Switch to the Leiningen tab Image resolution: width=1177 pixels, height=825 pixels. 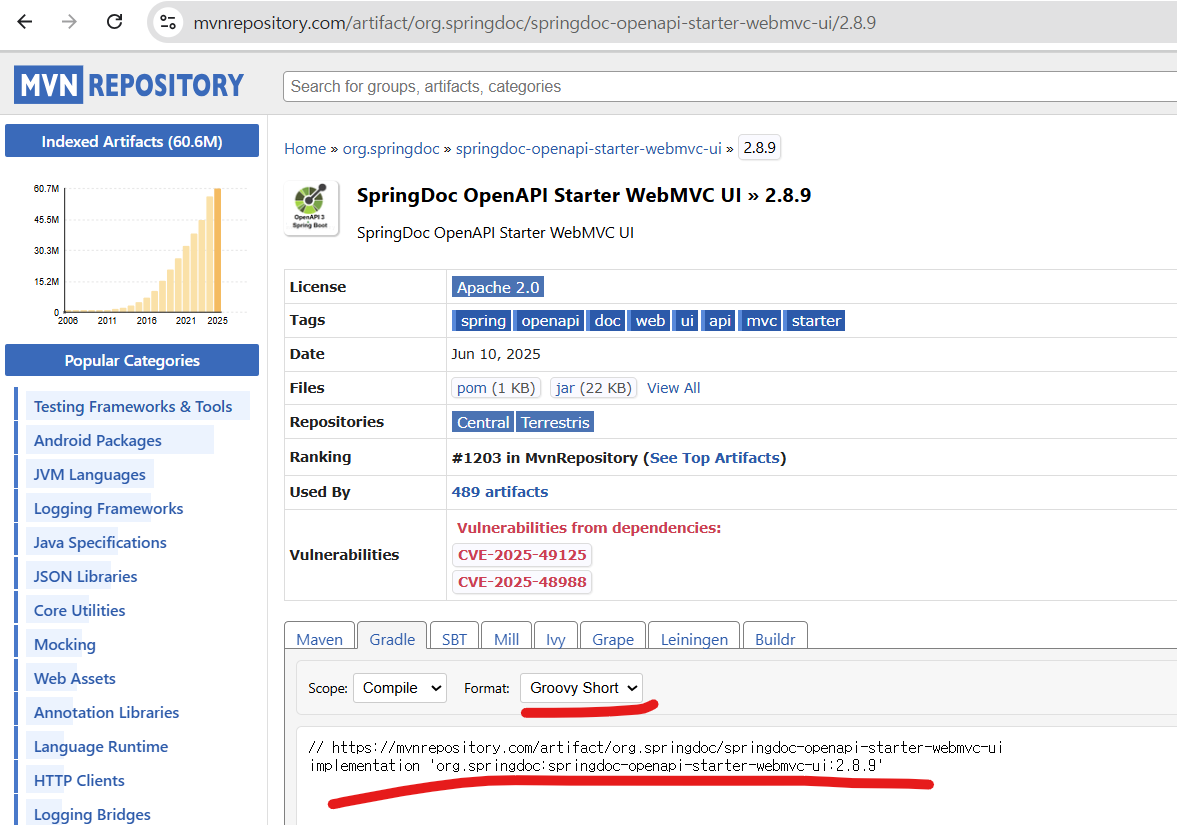[x=694, y=639]
